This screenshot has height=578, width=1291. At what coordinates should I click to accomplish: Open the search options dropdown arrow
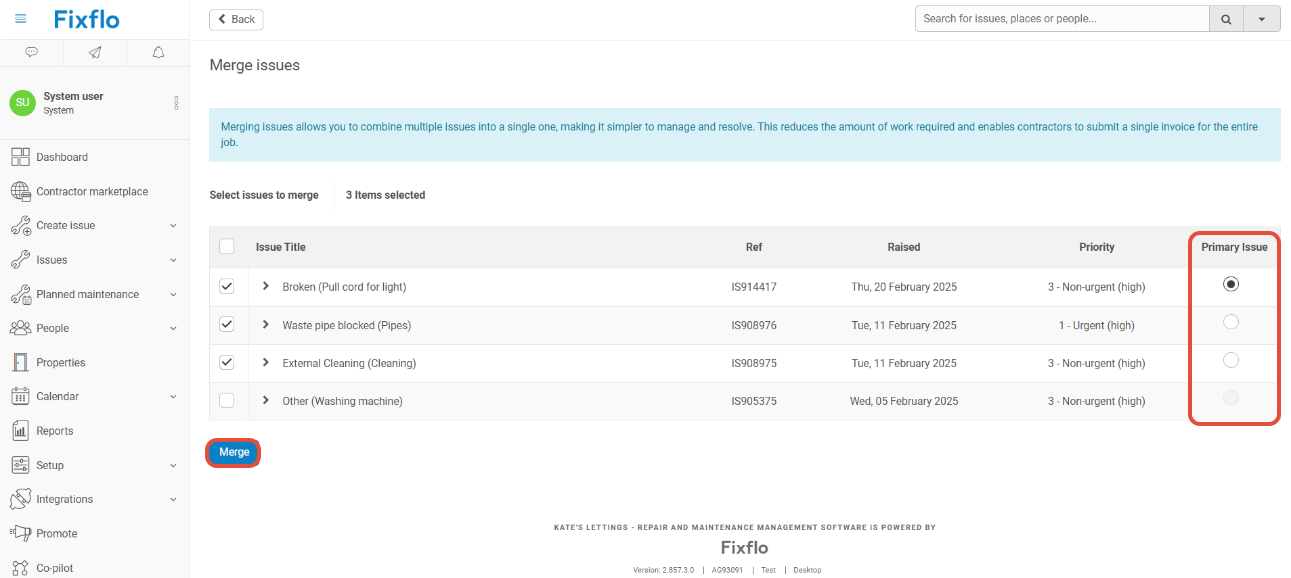click(x=1261, y=19)
